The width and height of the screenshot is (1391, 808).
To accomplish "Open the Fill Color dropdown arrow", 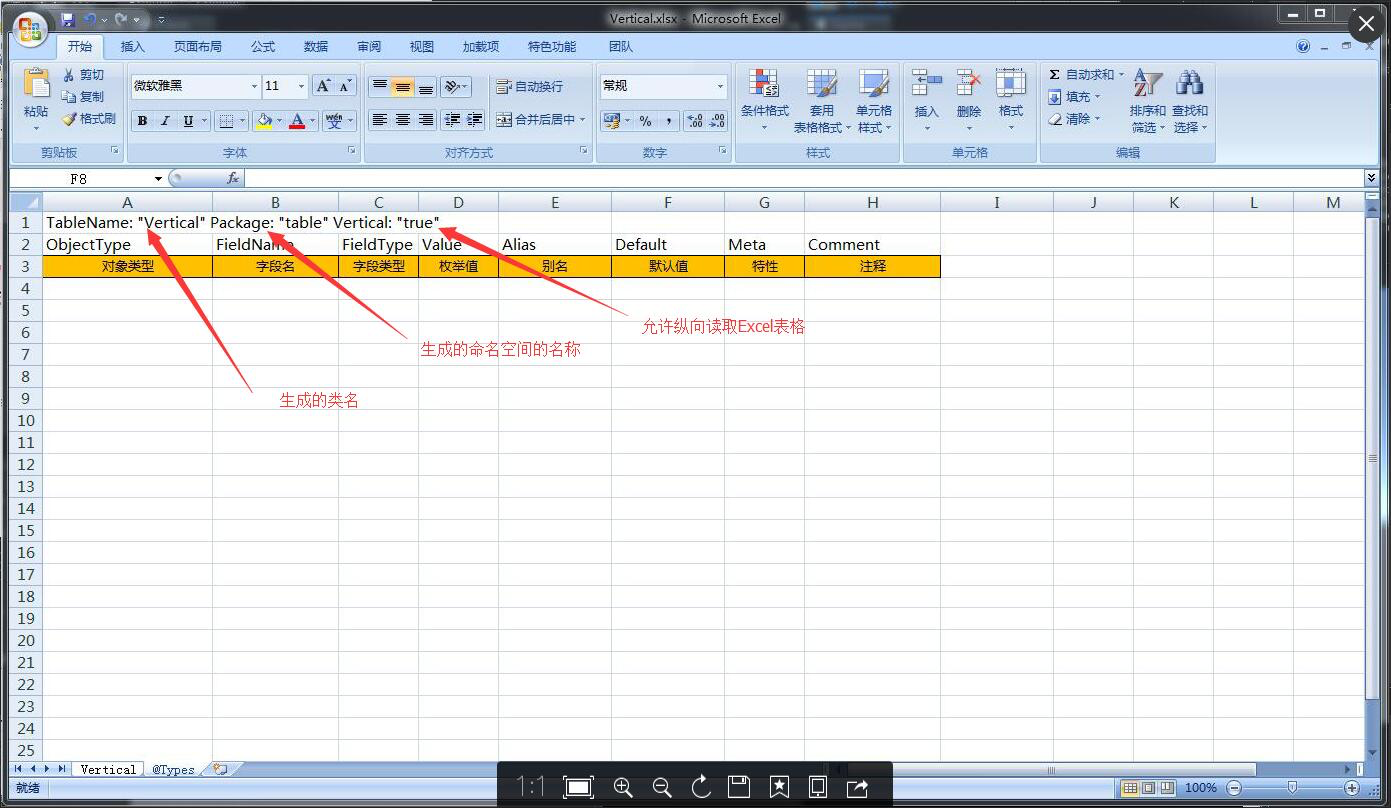I will coord(279,121).
